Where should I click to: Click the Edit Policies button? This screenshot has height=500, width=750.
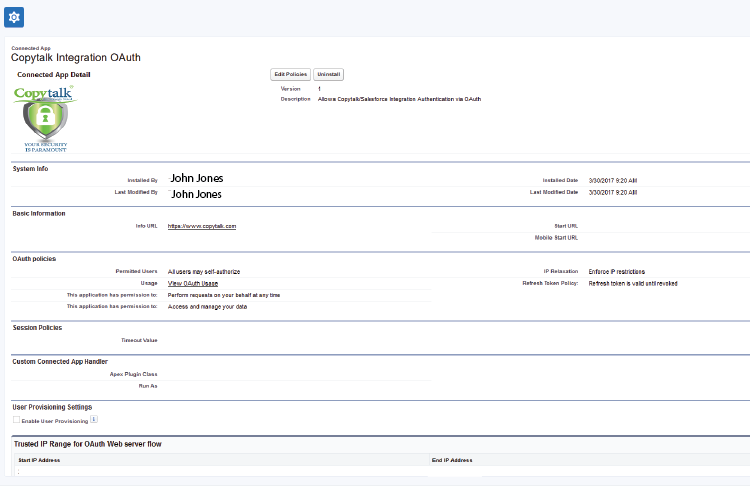point(289,74)
